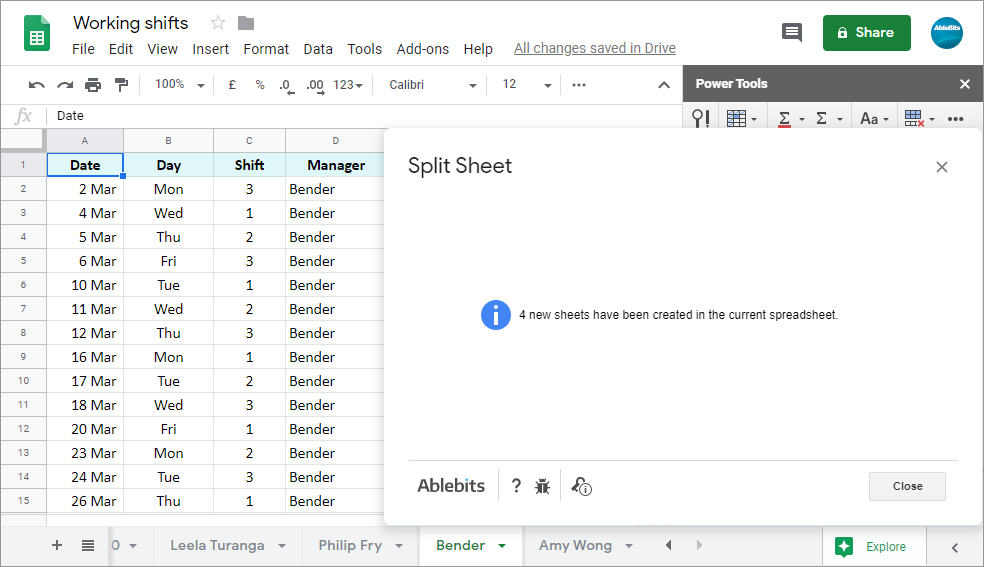Add a new sheet with plus icon
The width and height of the screenshot is (984, 567).
tap(56, 545)
